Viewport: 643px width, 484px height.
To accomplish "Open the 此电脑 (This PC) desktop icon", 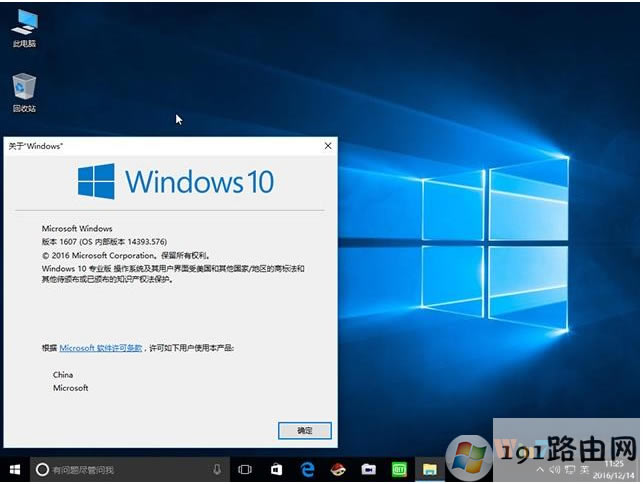I will pos(24,24).
